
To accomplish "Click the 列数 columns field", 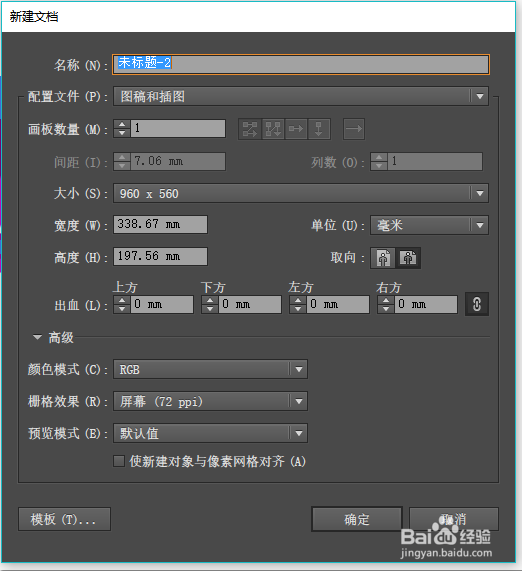I will point(435,161).
